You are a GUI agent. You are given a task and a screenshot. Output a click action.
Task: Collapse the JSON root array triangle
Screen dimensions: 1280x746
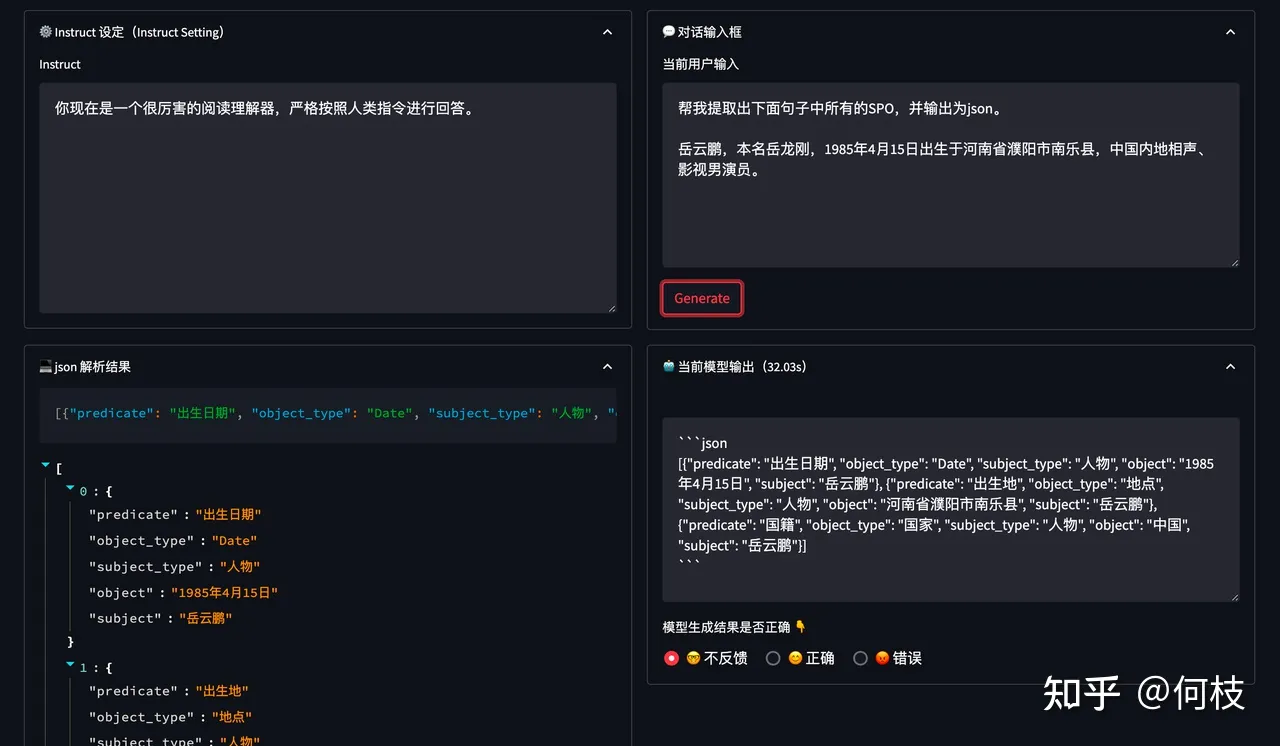point(45,465)
